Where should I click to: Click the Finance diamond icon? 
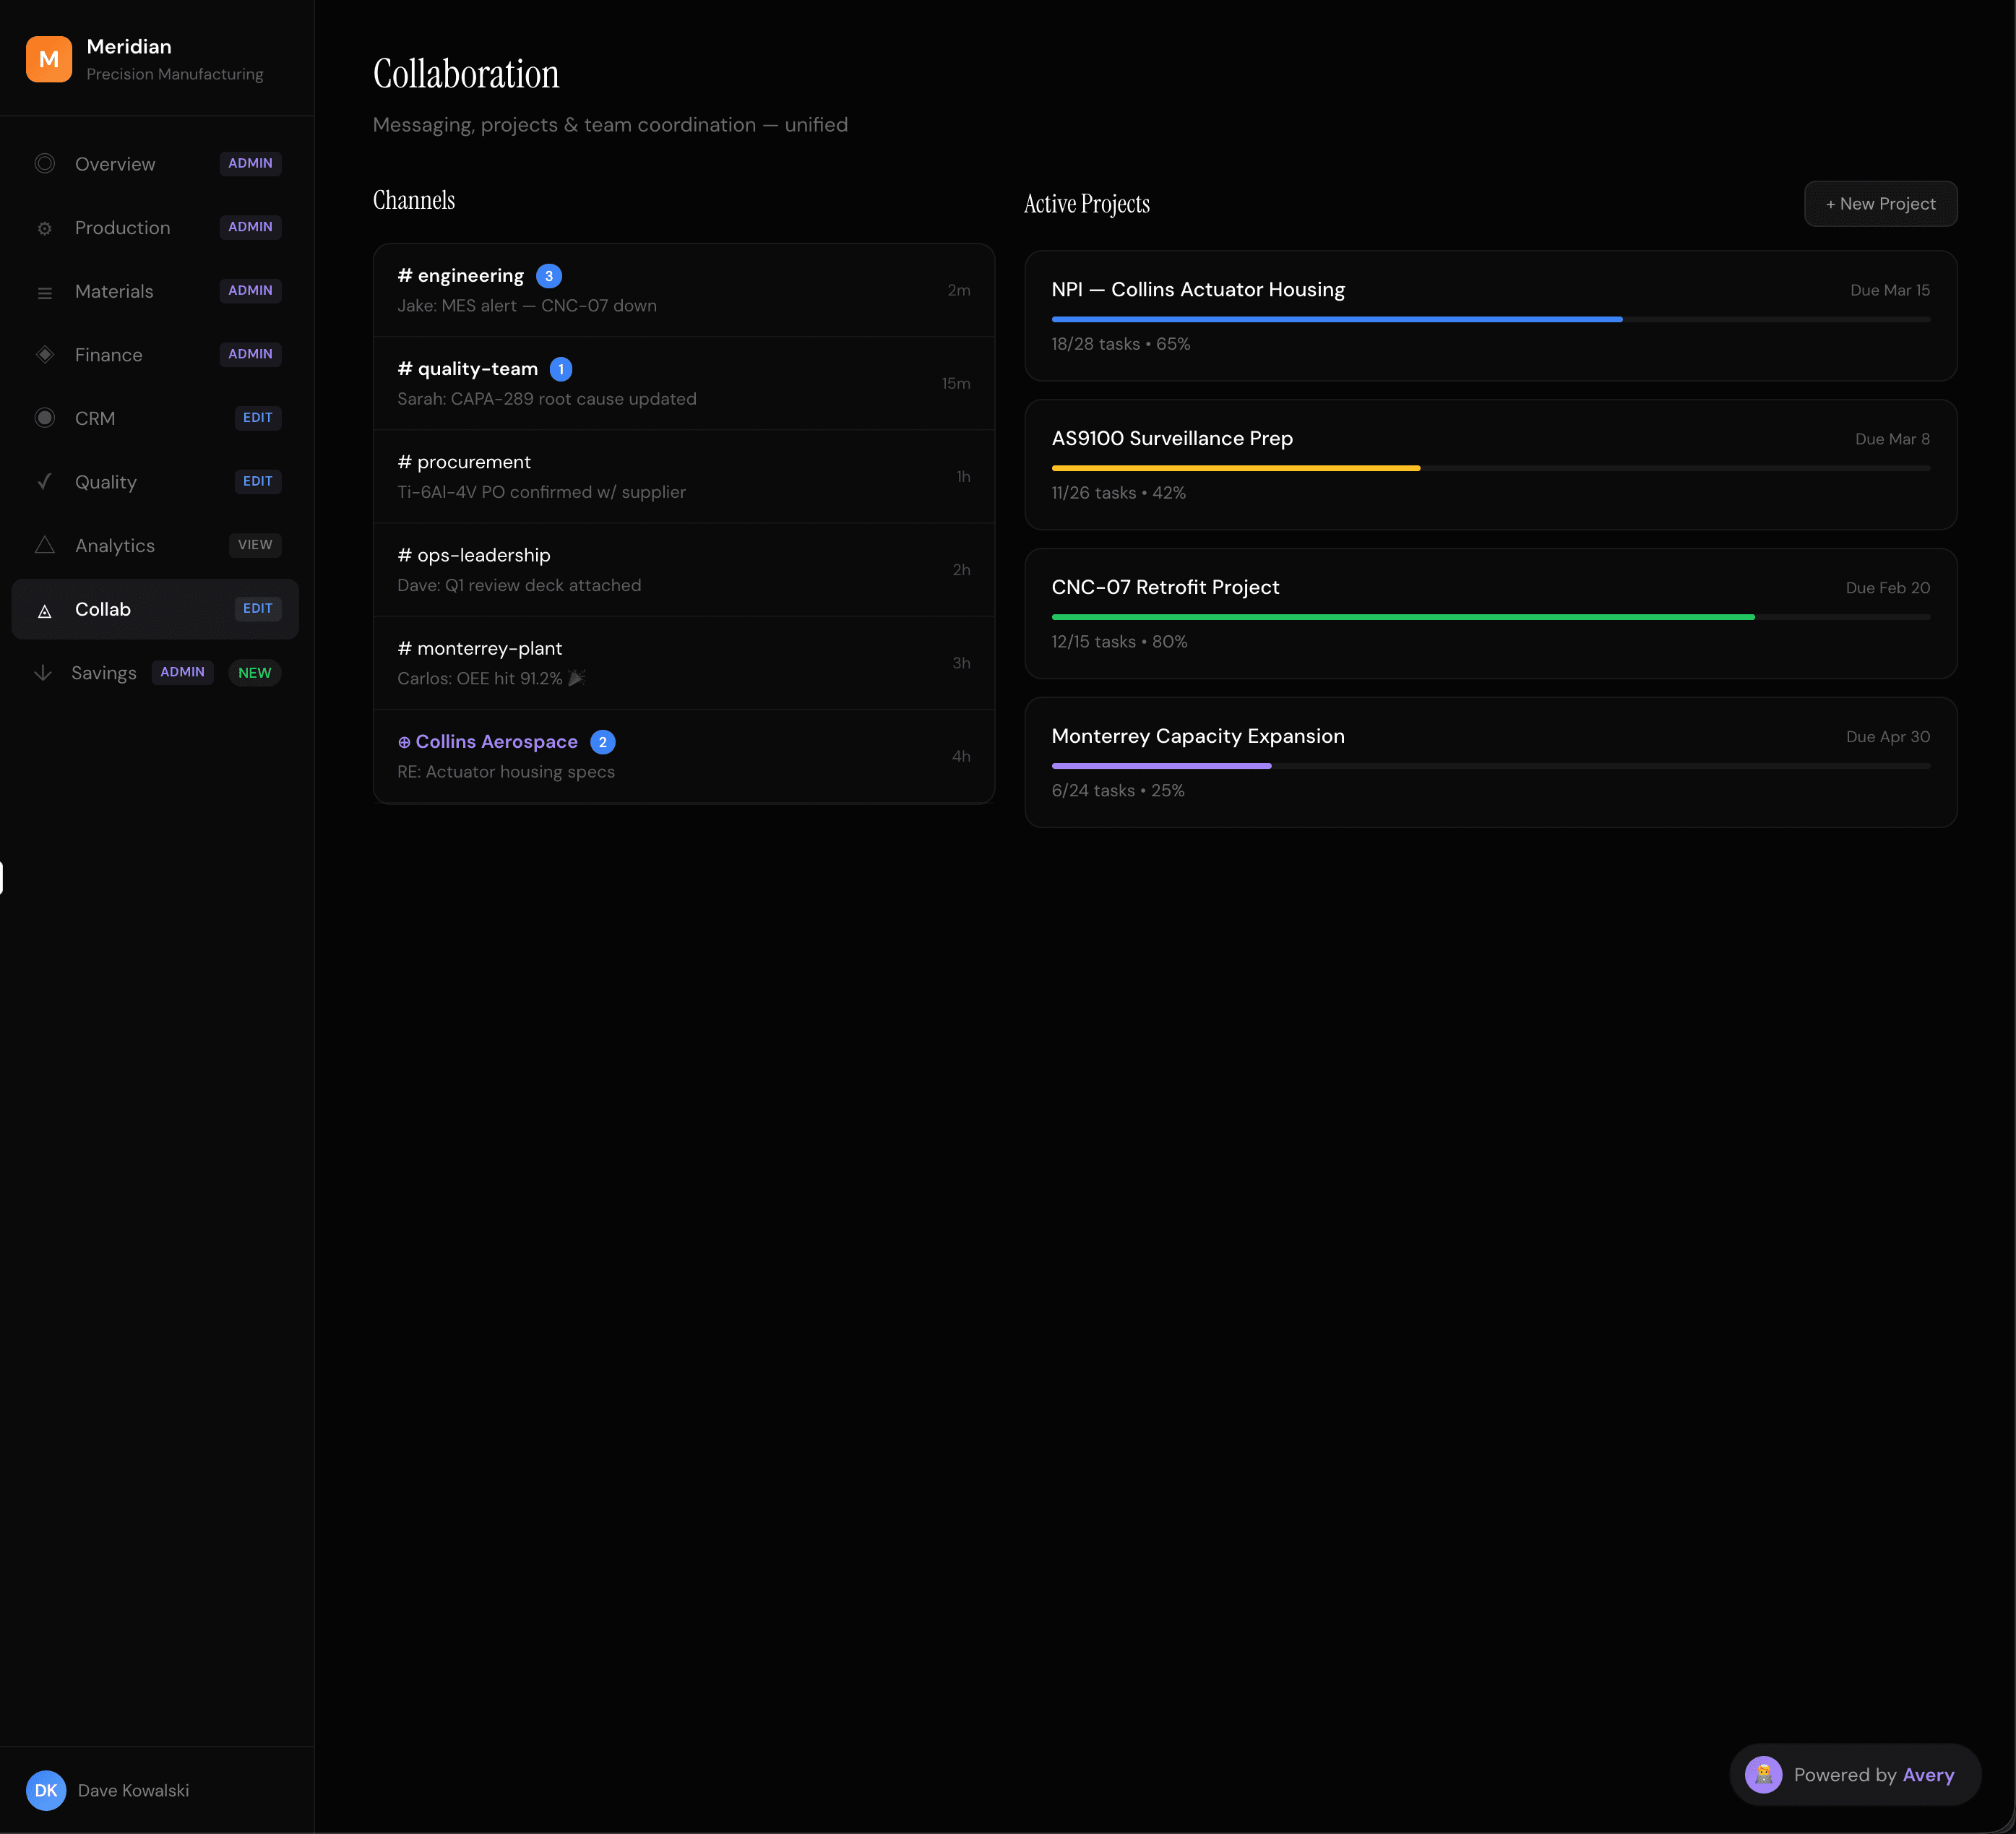coord(45,355)
